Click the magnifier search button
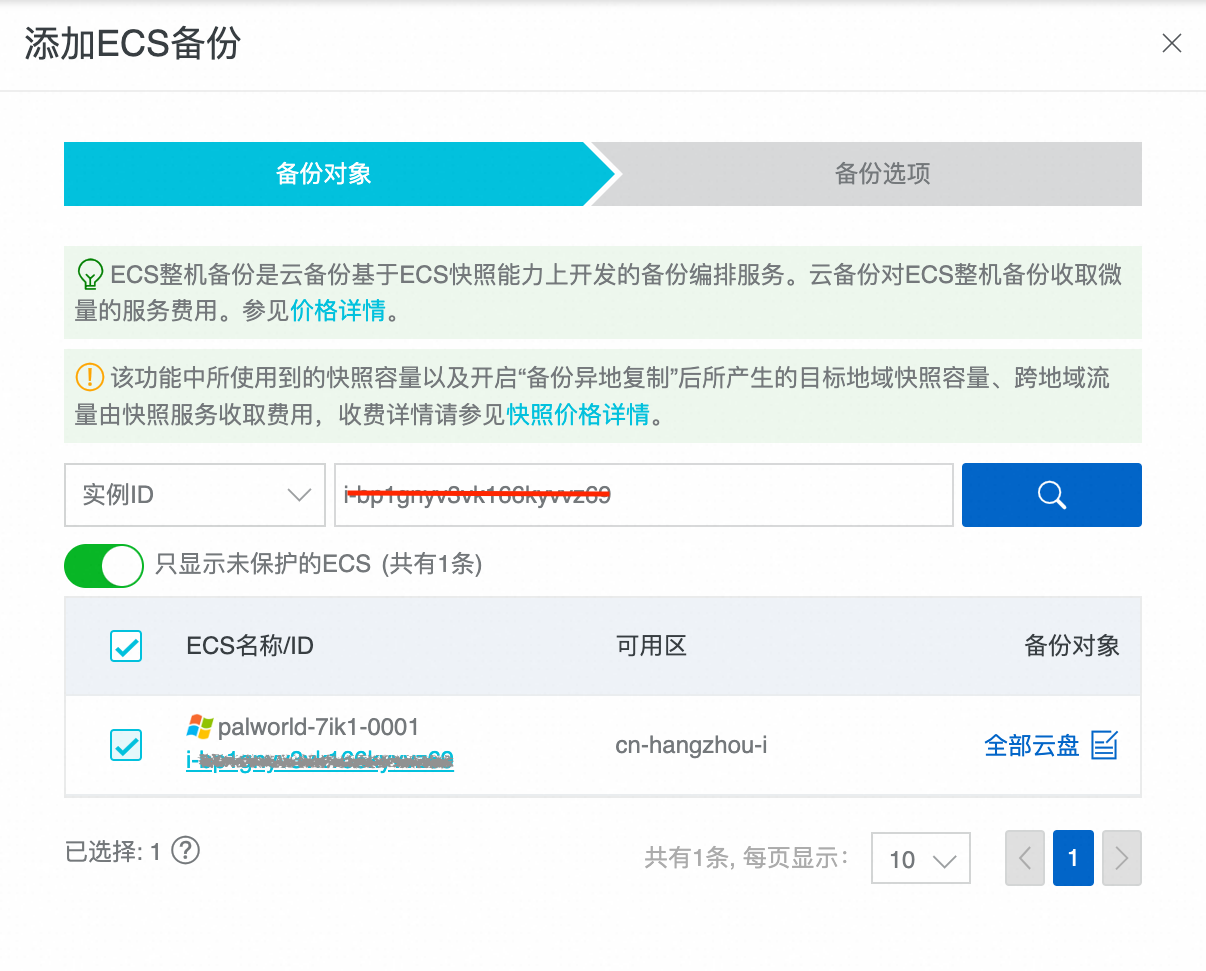 [1052, 495]
